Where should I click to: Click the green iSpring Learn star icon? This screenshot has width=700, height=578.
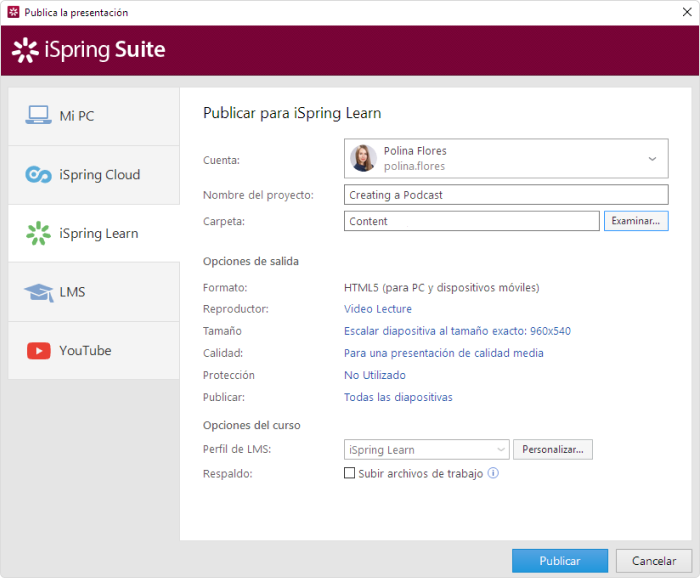pyautogui.click(x=38, y=233)
